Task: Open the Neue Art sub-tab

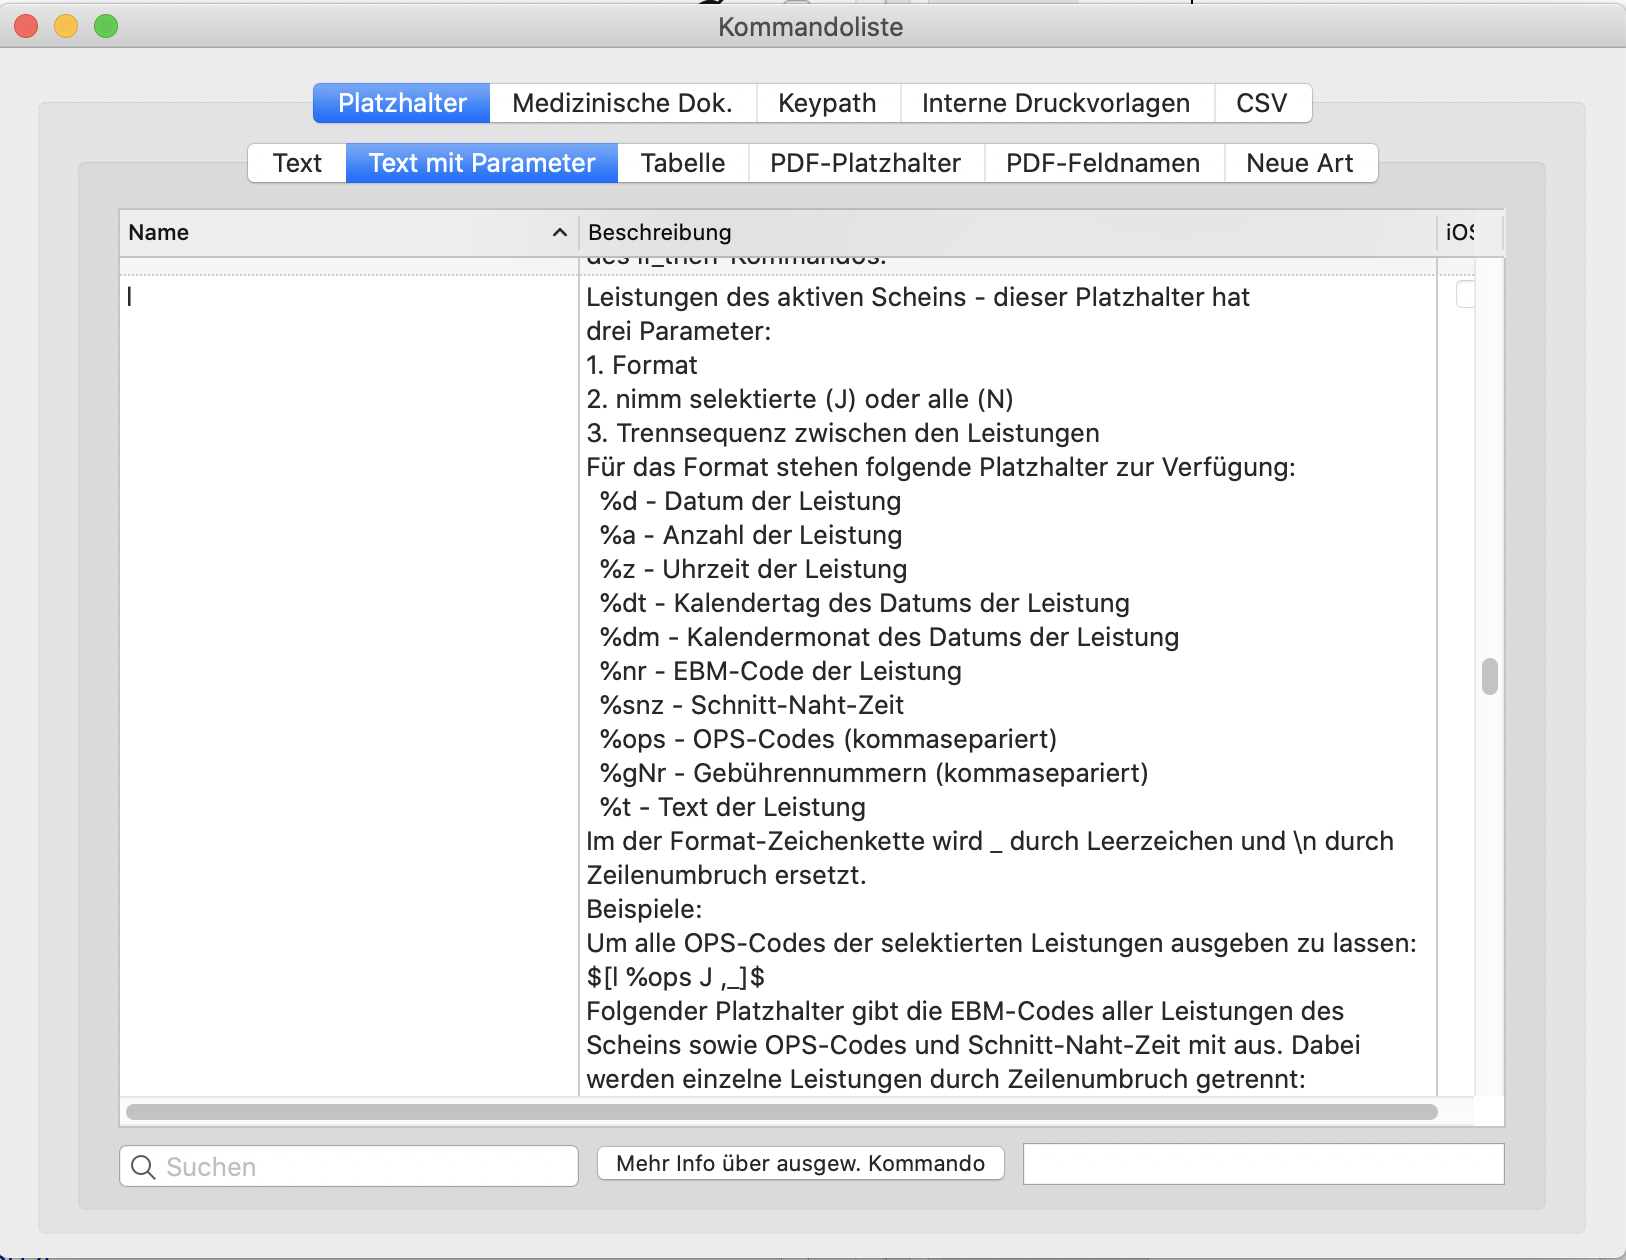Action: click(x=1300, y=163)
